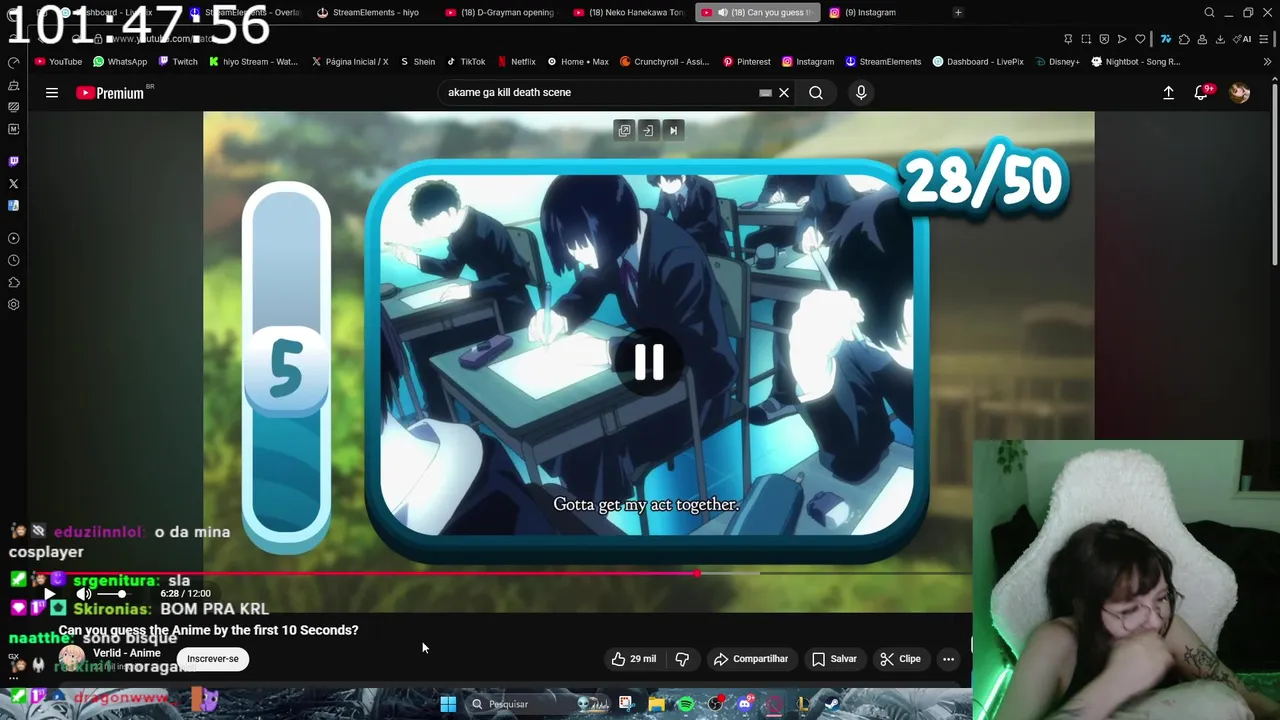Click the magnifier search button beside query
1280x720 pixels.
click(816, 93)
